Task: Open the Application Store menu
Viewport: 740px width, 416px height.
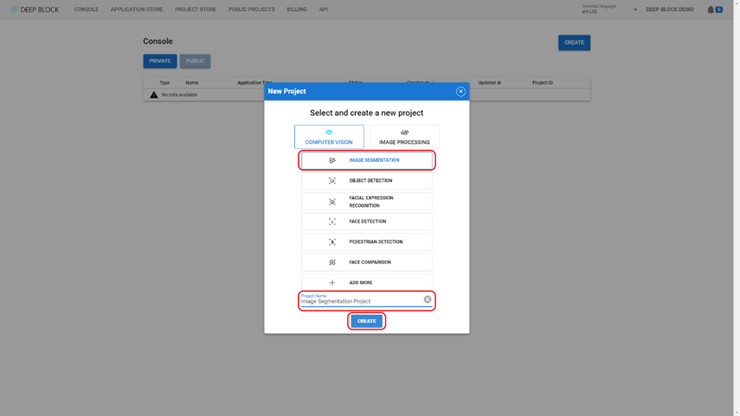Action: click(136, 9)
